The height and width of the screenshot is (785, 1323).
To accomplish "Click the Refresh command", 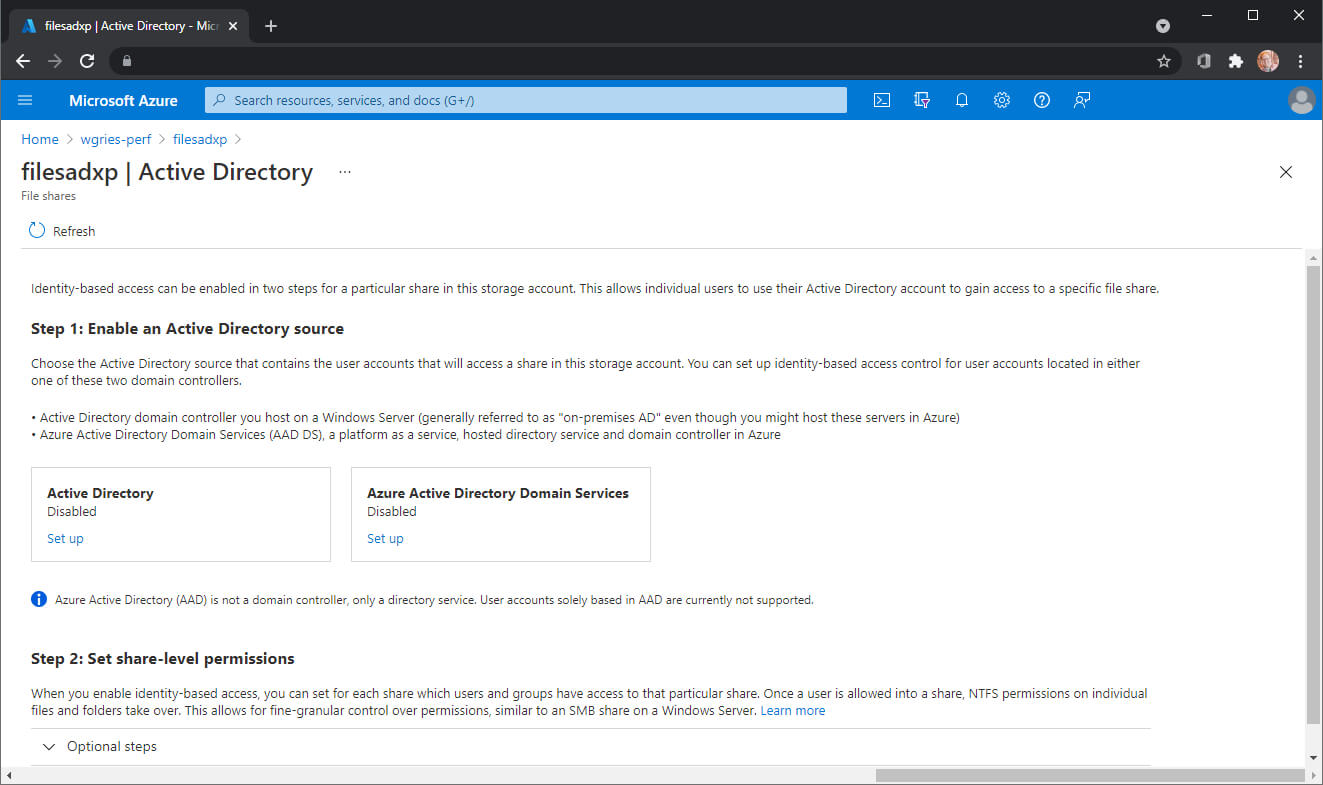I will 62,231.
